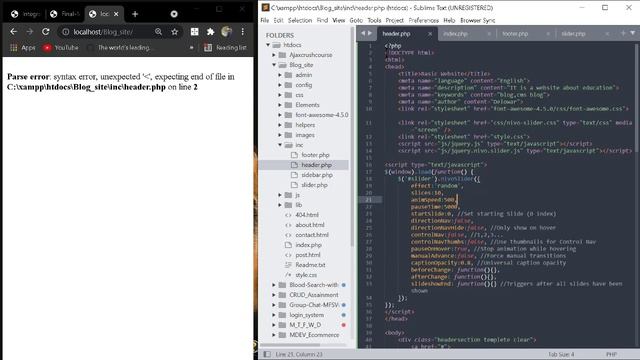Open contact.html file
This screenshot has width=640, height=360.
pos(312,235)
